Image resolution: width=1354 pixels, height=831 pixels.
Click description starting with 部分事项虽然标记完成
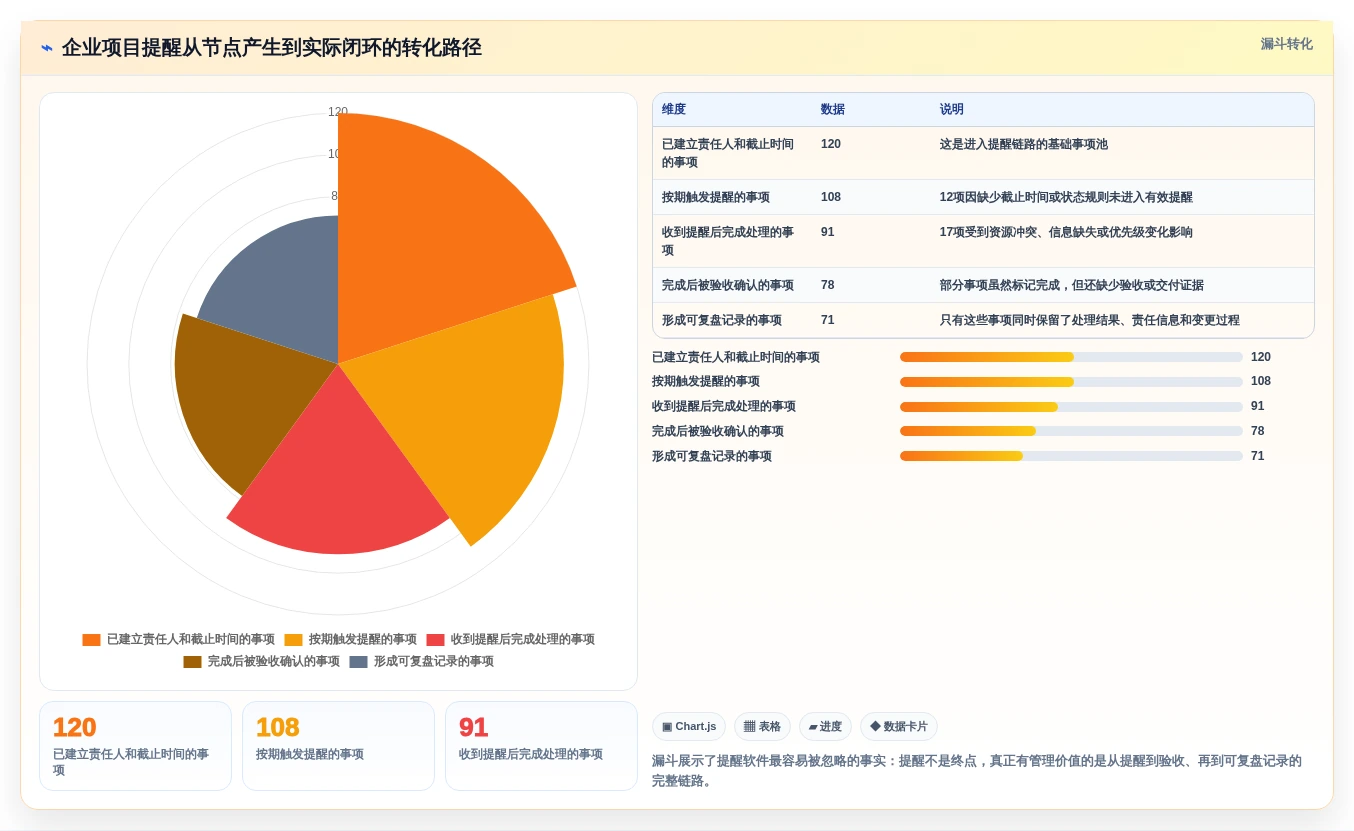coord(1072,286)
